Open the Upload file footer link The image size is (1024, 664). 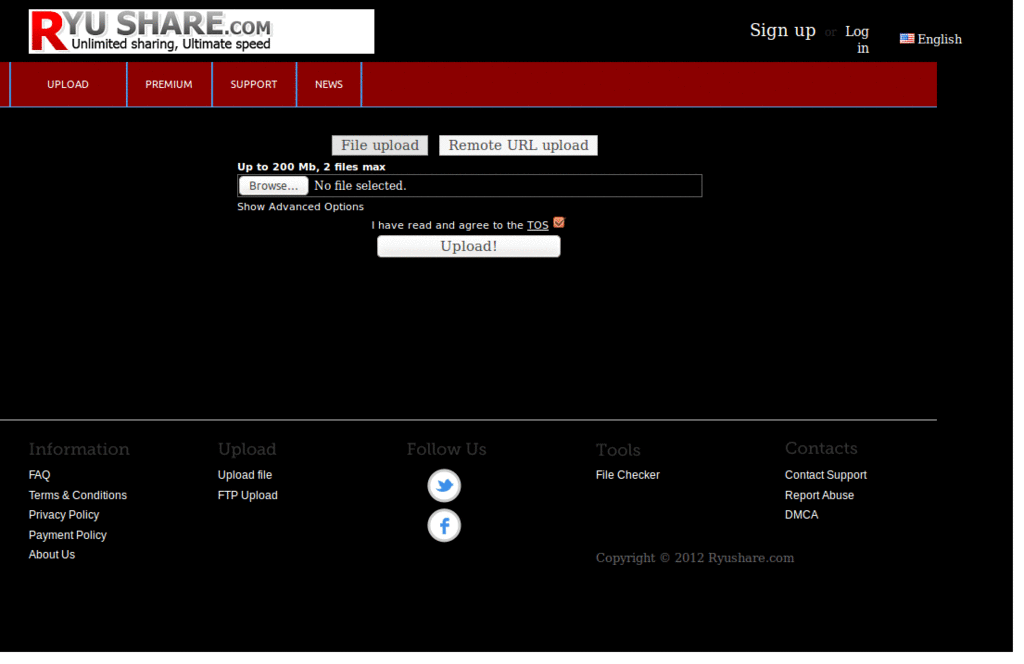pyautogui.click(x=245, y=475)
